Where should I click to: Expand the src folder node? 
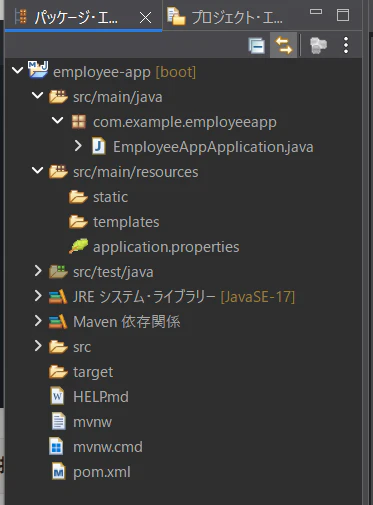click(38, 346)
